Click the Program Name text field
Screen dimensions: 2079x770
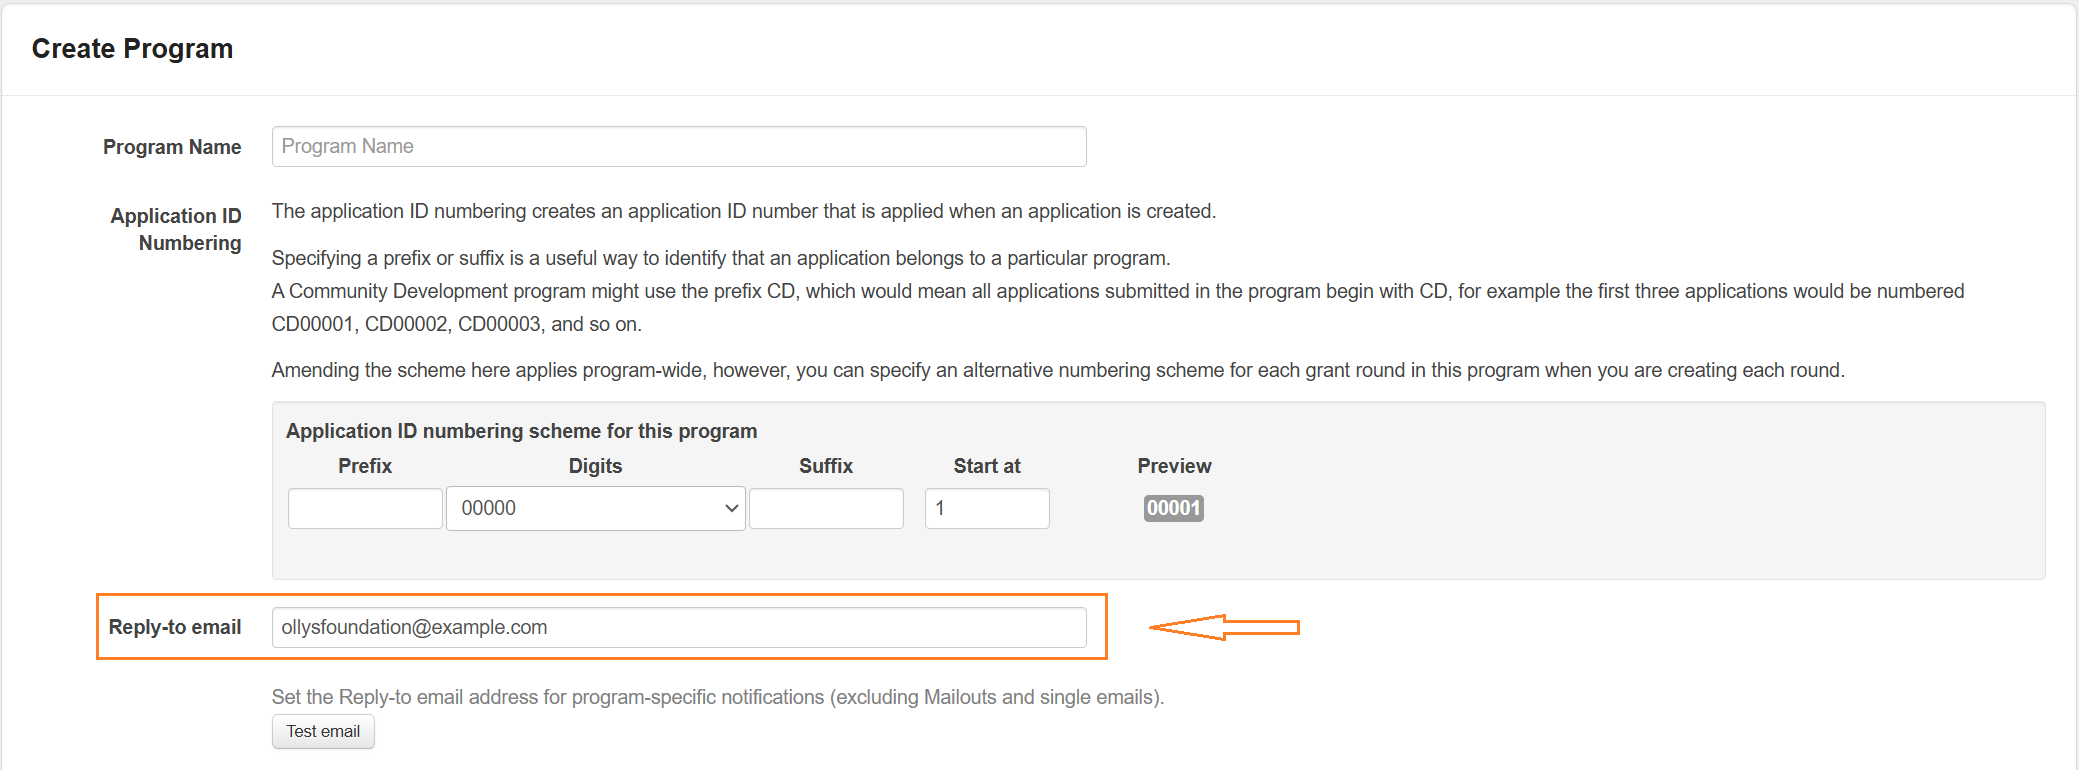click(678, 146)
